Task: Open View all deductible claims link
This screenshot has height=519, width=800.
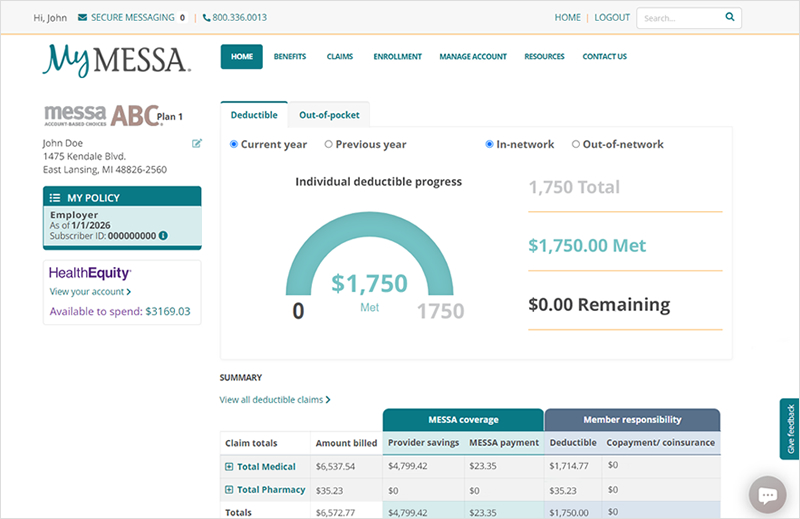Action: tap(275, 400)
